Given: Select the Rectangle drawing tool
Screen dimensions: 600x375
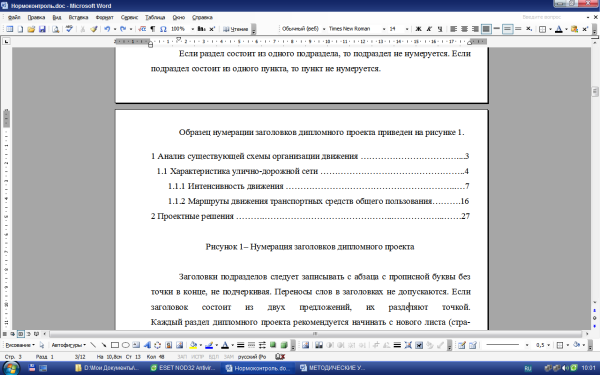Looking at the screenshot, I should tap(114, 345).
